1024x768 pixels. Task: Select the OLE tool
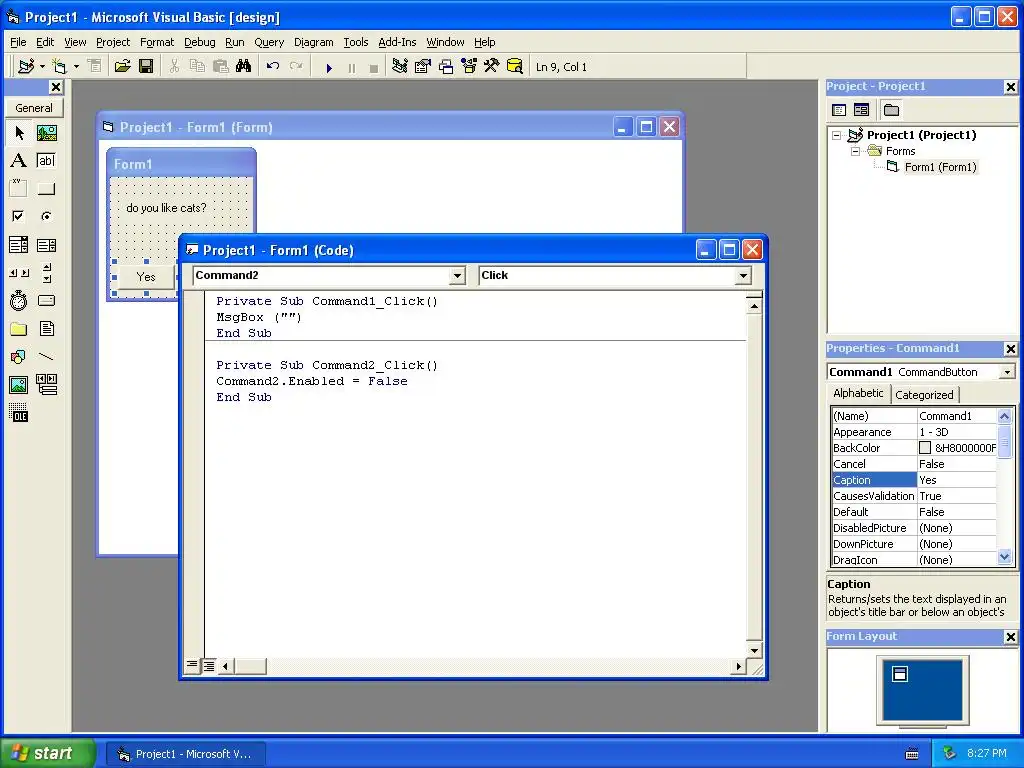pos(19,413)
